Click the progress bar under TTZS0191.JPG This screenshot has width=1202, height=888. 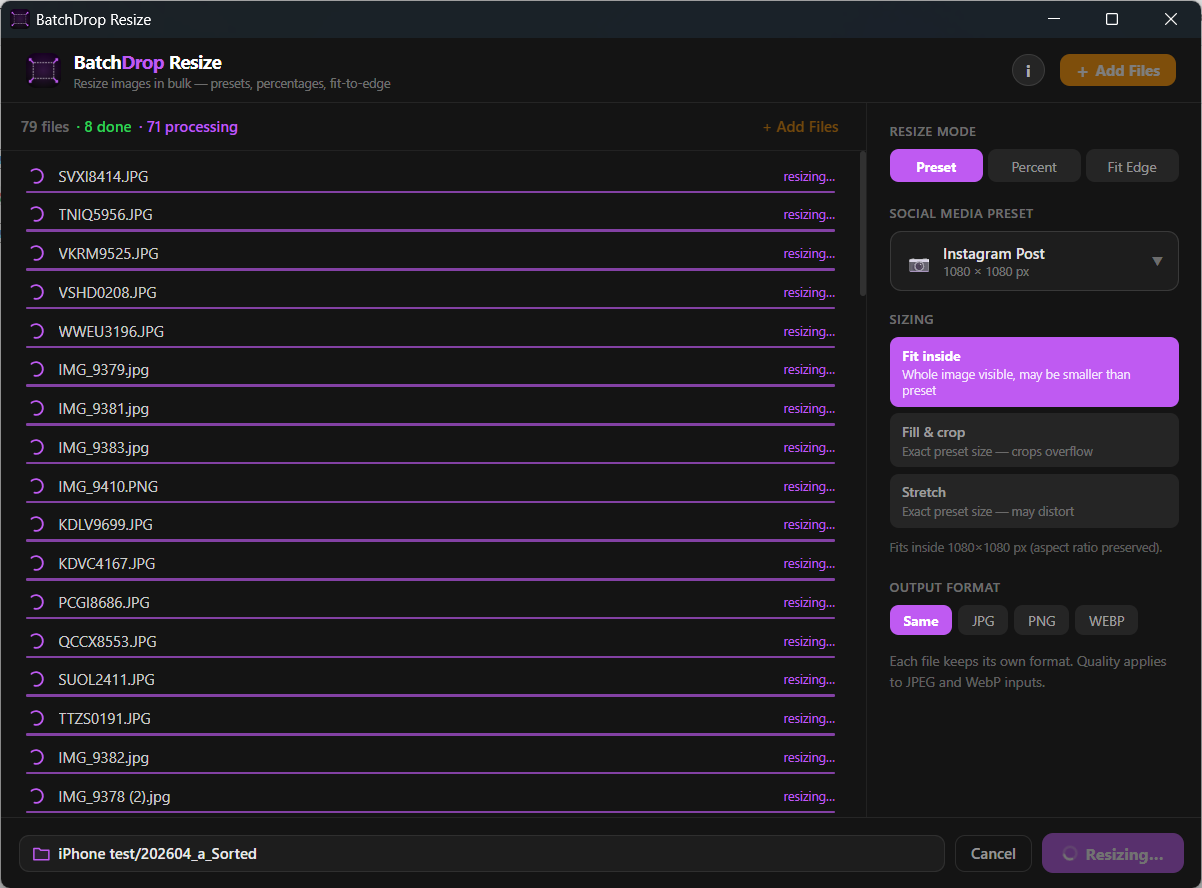pos(430,734)
